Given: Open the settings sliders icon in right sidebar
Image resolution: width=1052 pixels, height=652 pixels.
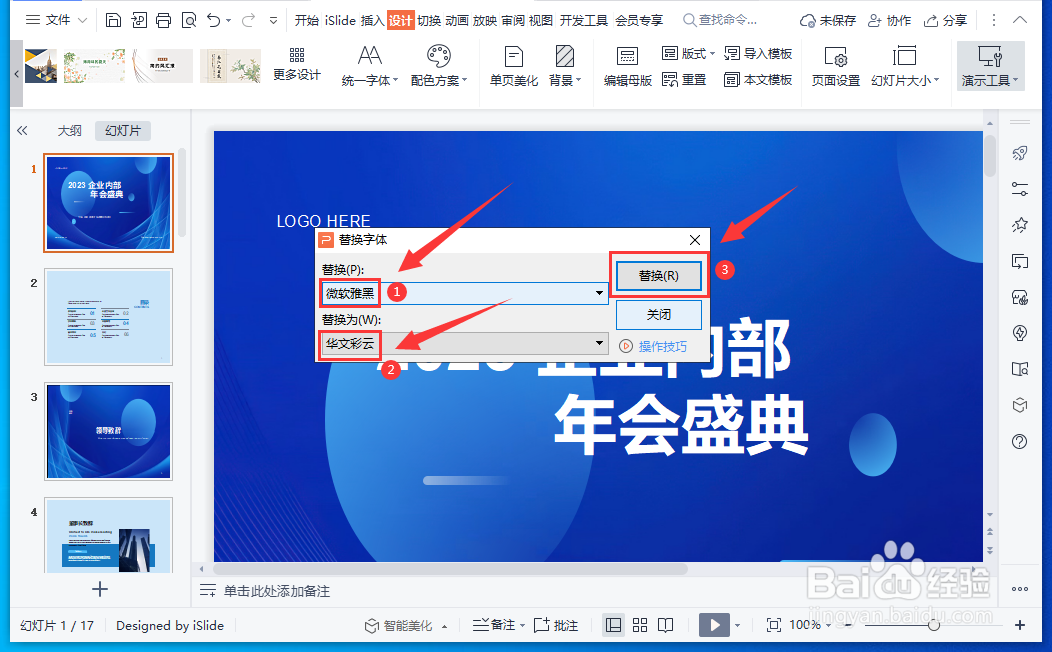Looking at the screenshot, I should pyautogui.click(x=1020, y=189).
